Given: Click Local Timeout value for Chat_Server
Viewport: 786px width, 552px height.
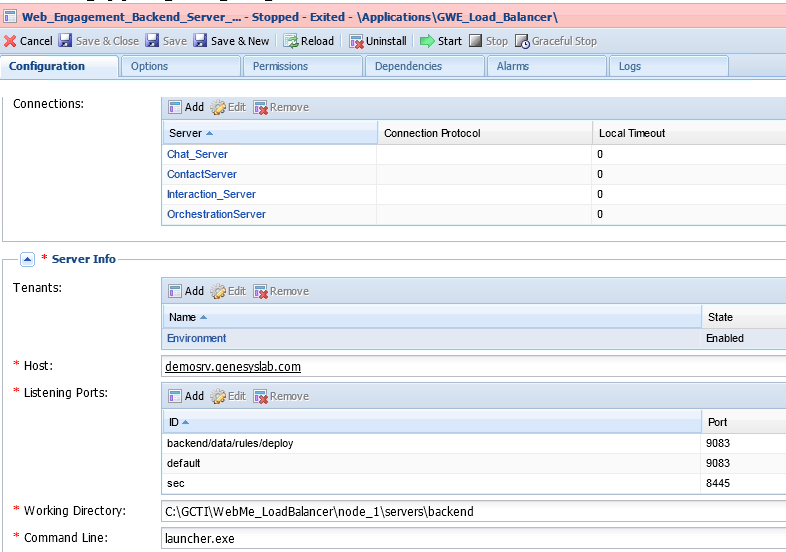Looking at the screenshot, I should pyautogui.click(x=600, y=154).
